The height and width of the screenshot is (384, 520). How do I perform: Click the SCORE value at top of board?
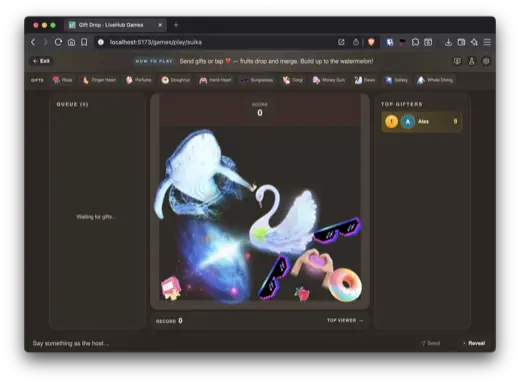point(260,113)
